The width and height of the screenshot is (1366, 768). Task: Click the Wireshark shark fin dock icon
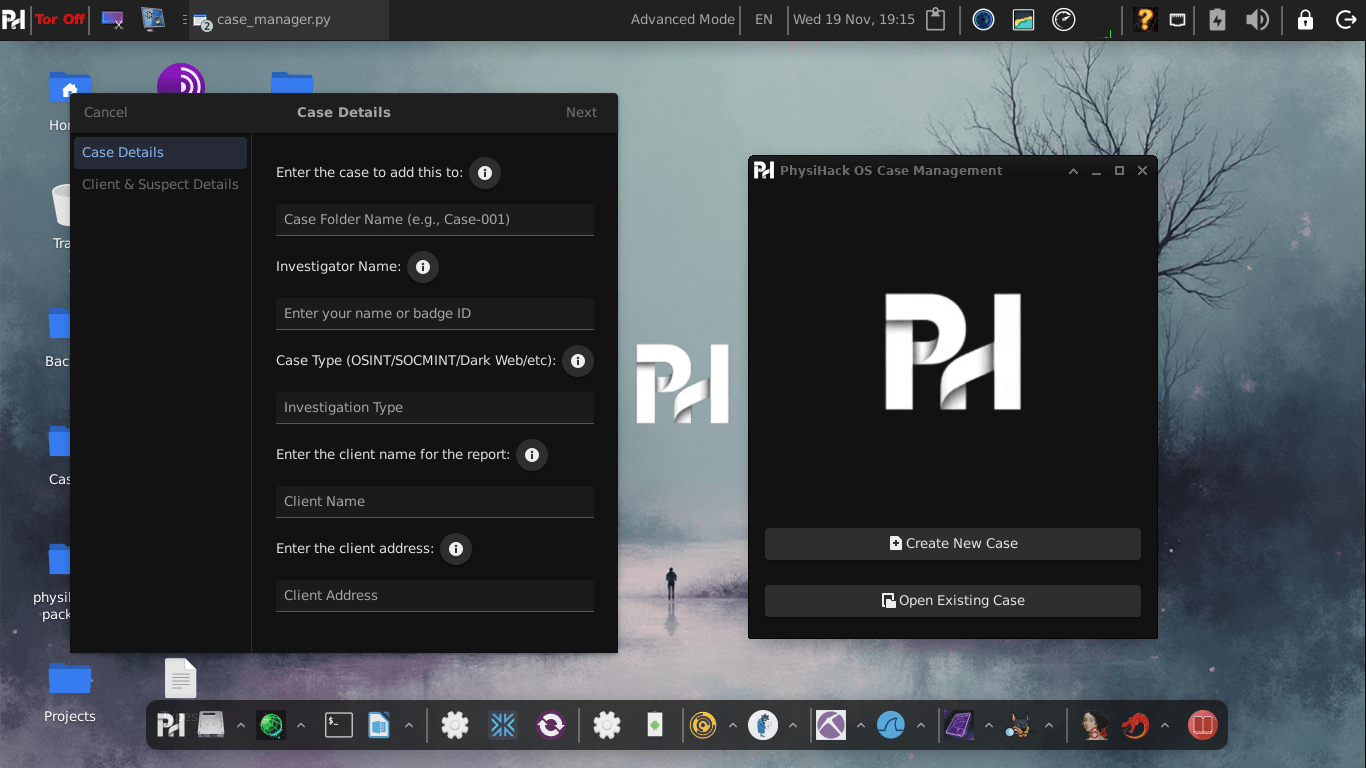[890, 725]
